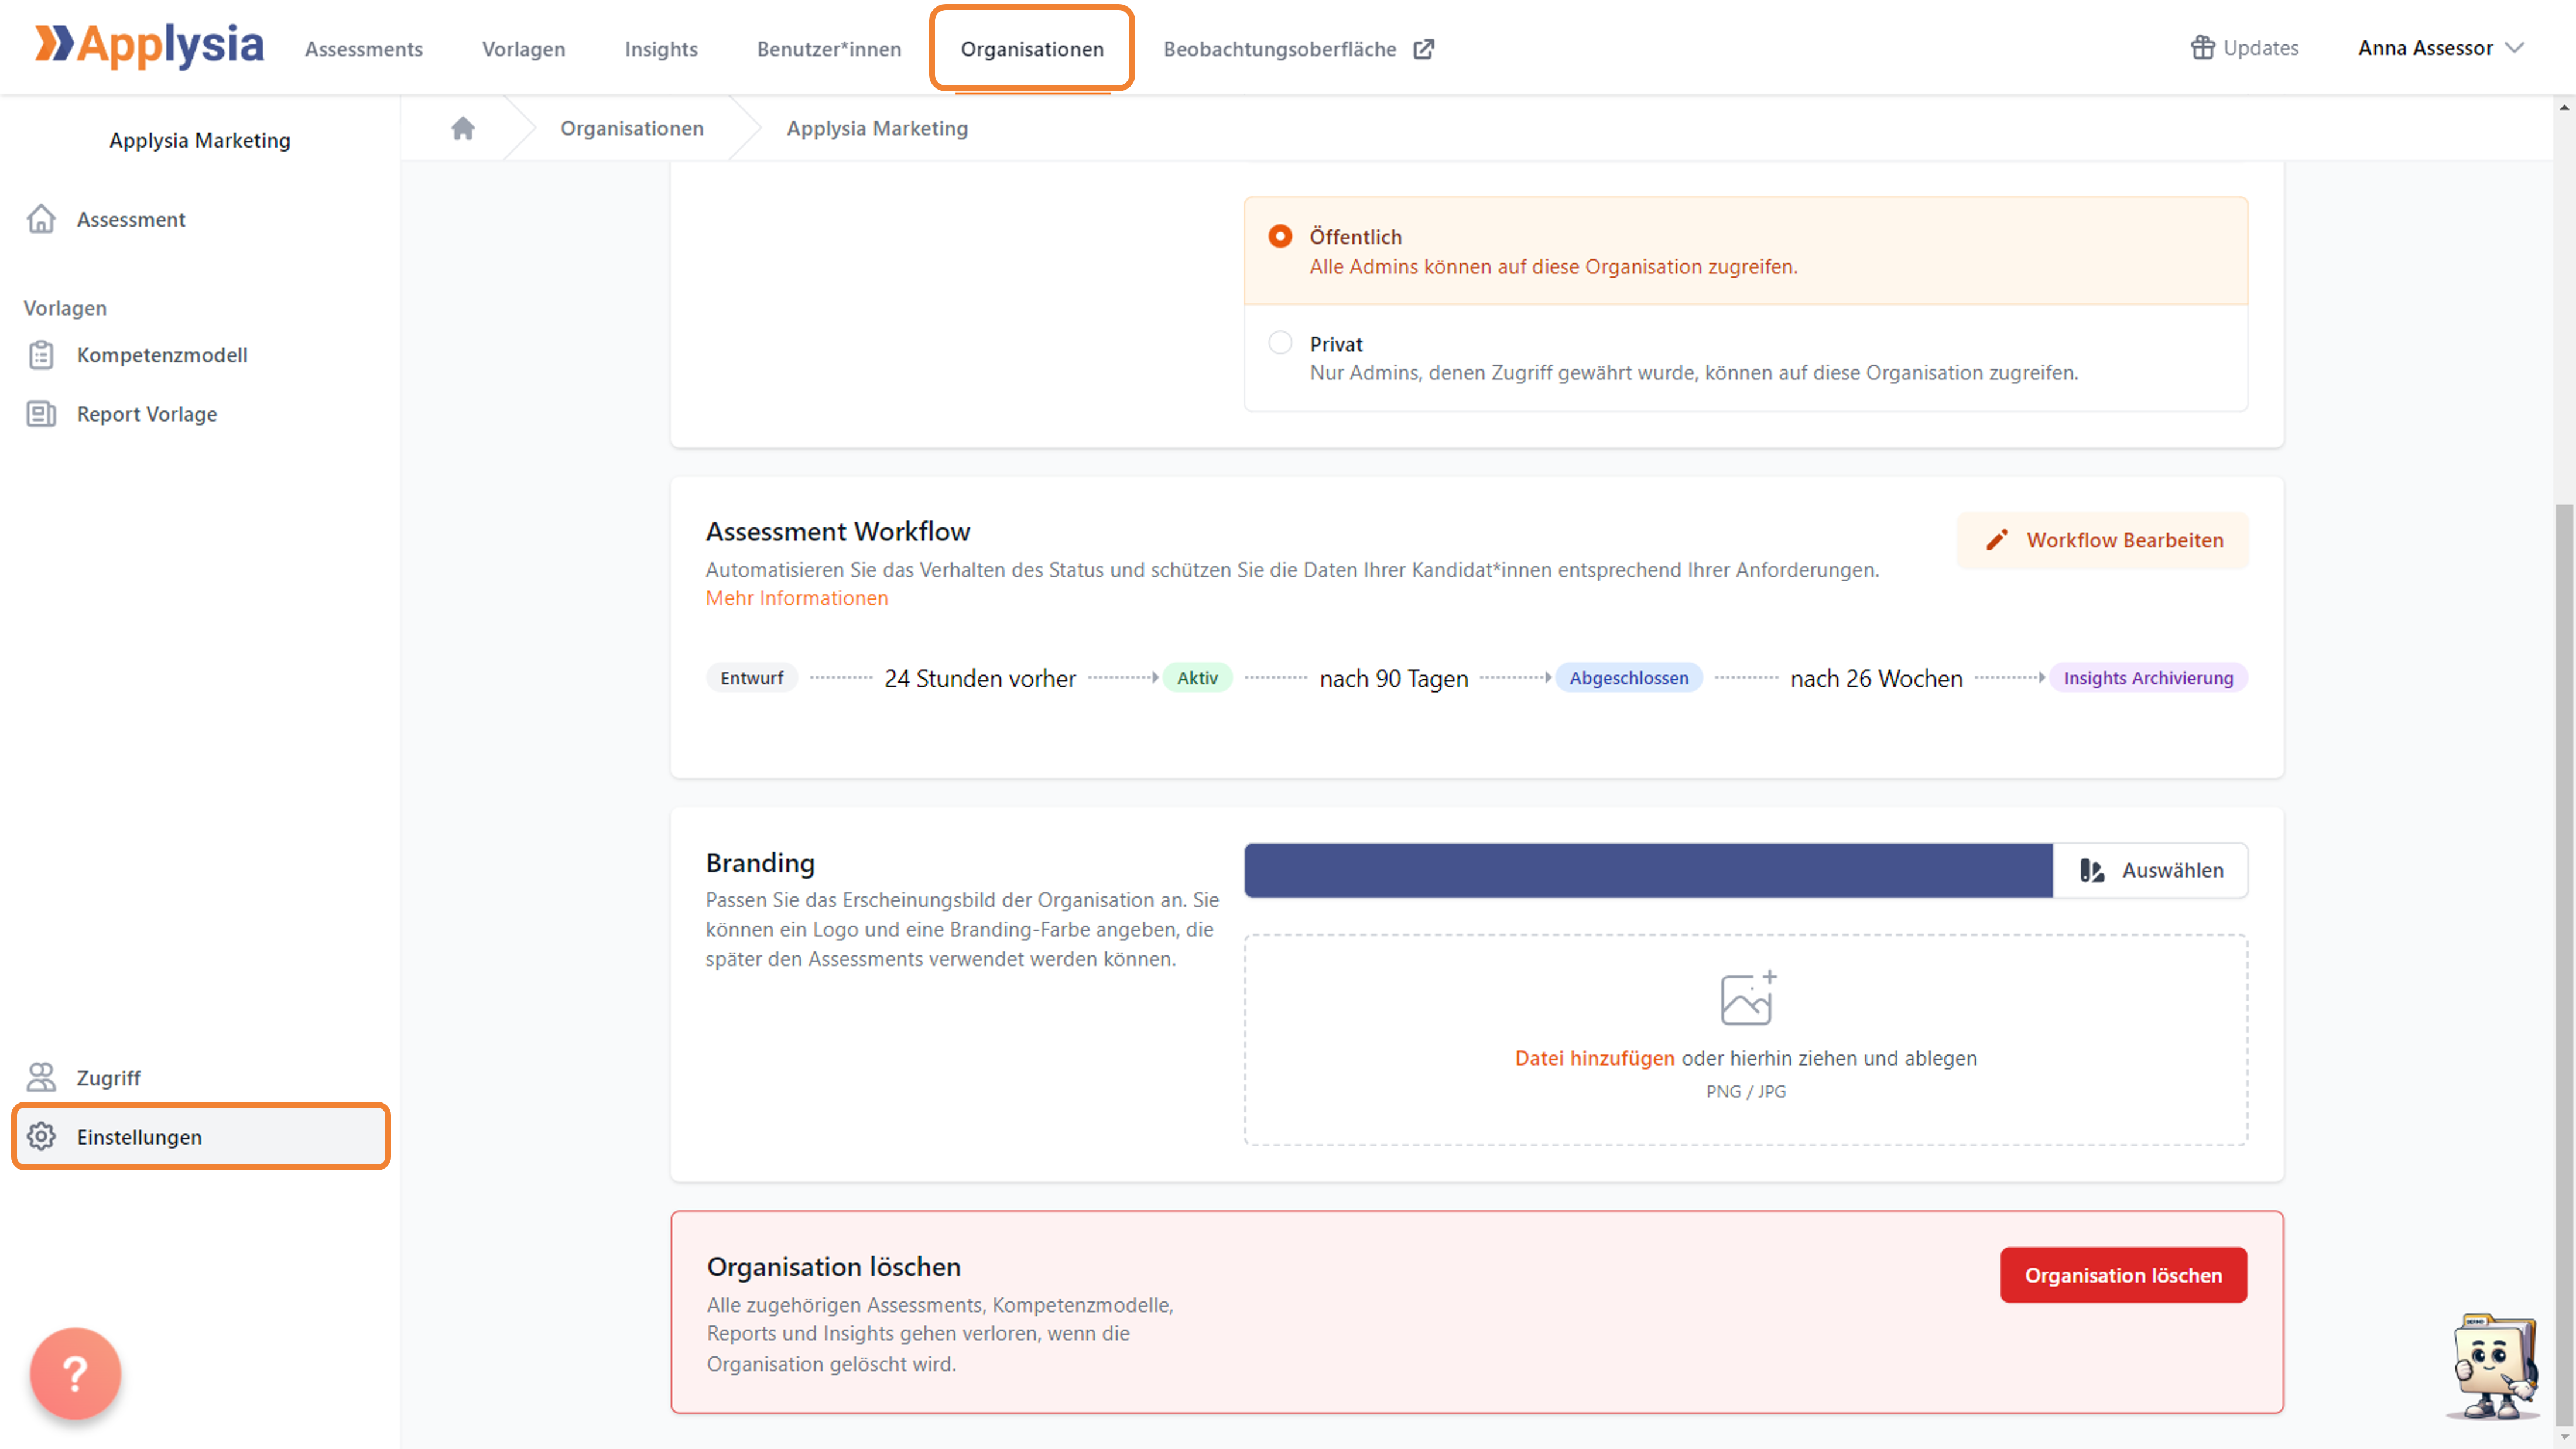Click the Einstellungen gear icon

coord(41,1137)
